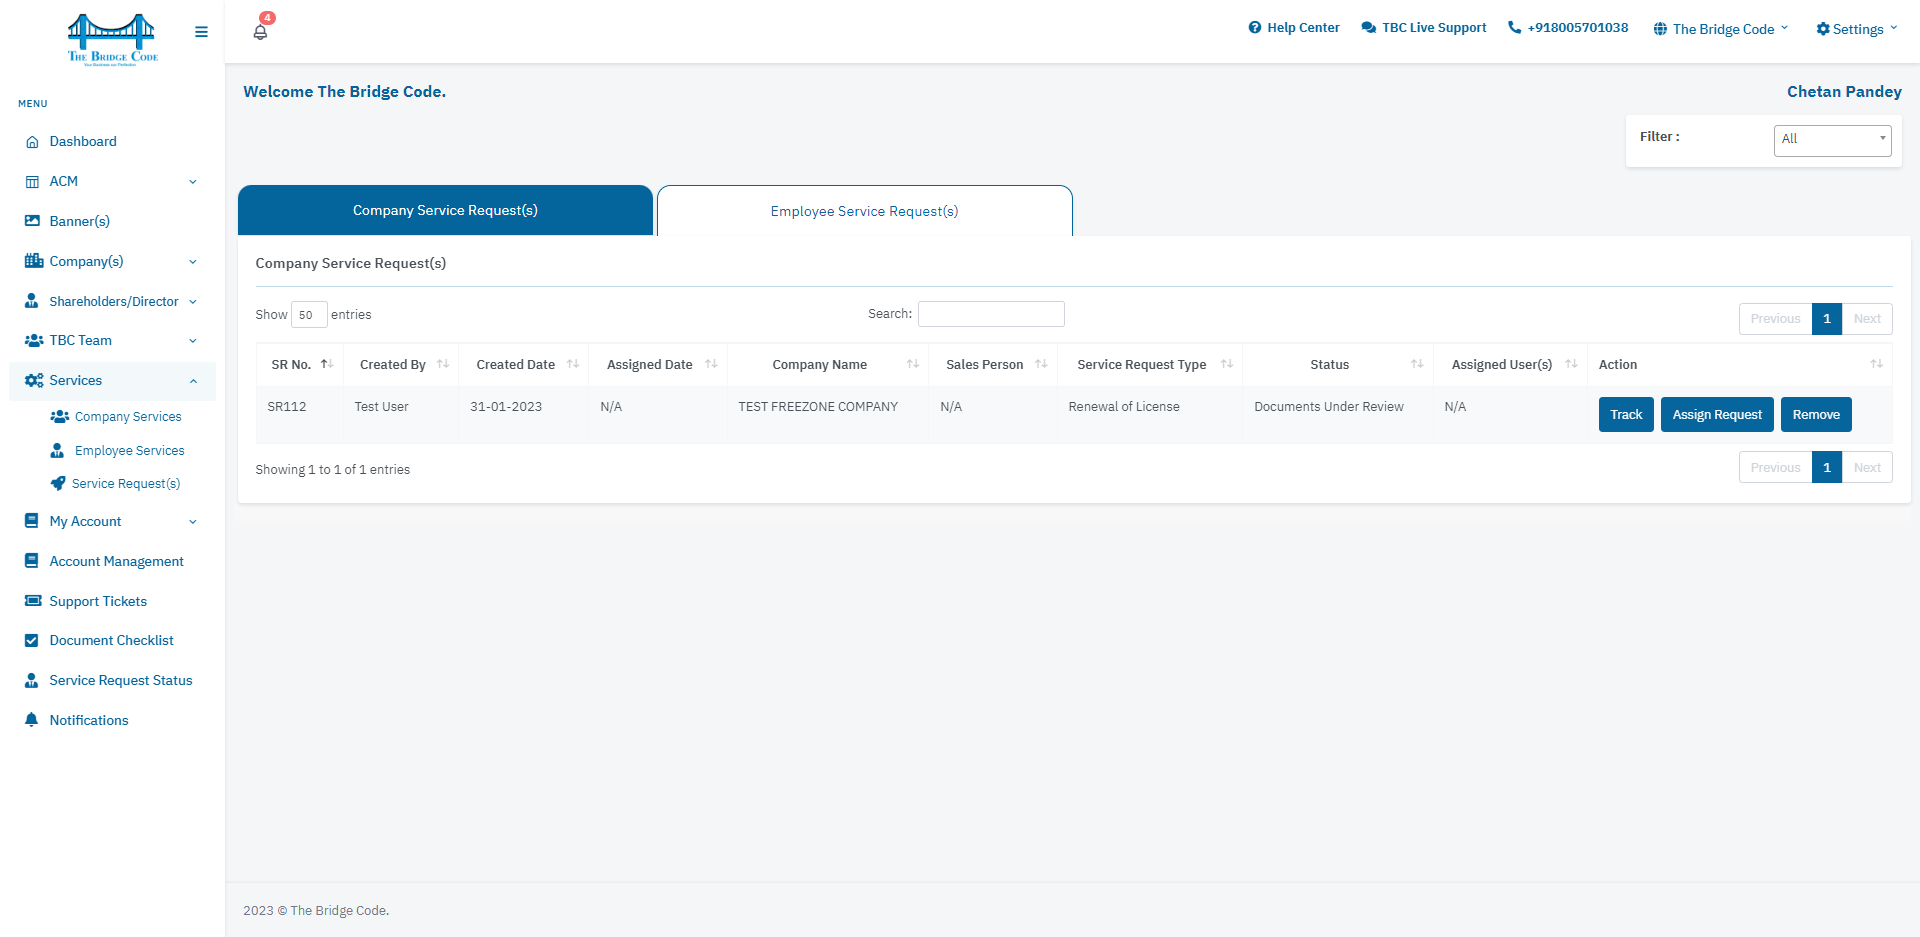Click the Document Checklist checkmark icon
The image size is (1920, 937).
32,641
